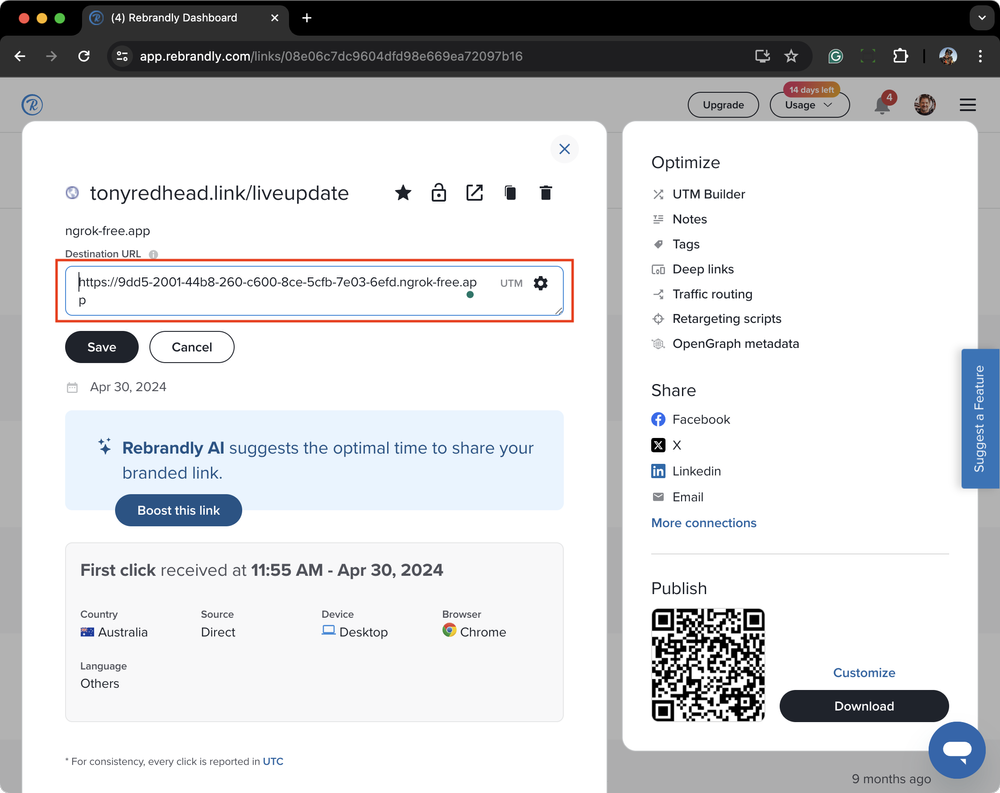Close the link details panel with X

click(564, 149)
